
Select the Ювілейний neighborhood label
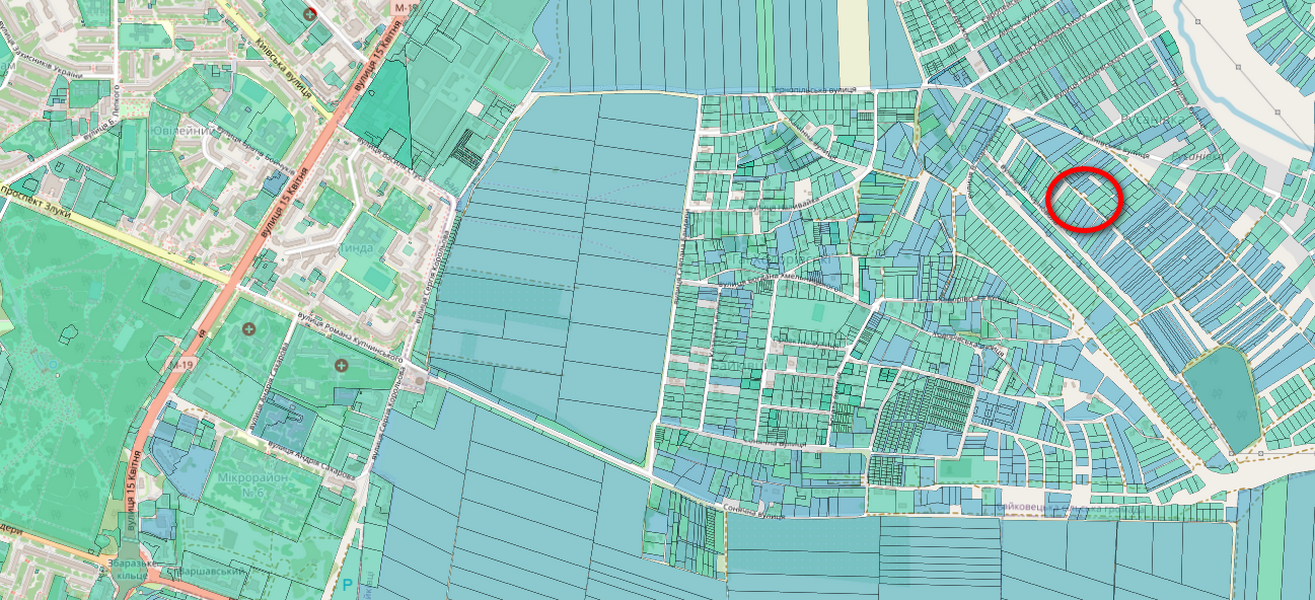(x=180, y=133)
